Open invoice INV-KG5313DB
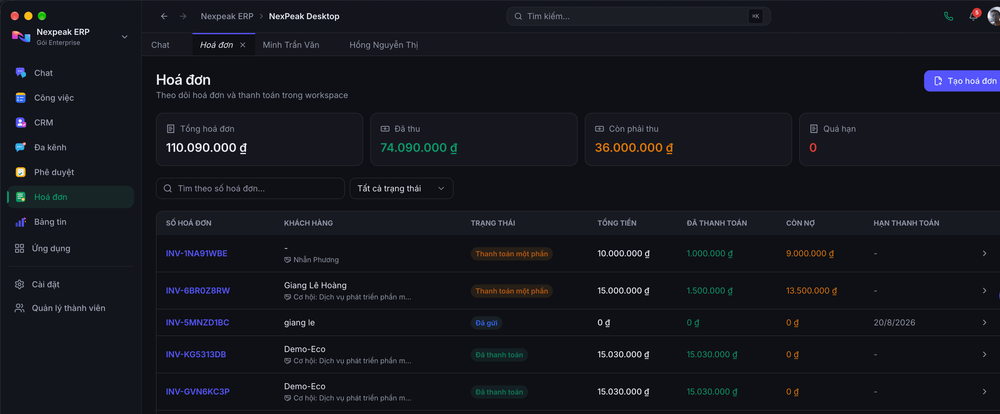Screen dimensions: 1000x414 [196, 354]
